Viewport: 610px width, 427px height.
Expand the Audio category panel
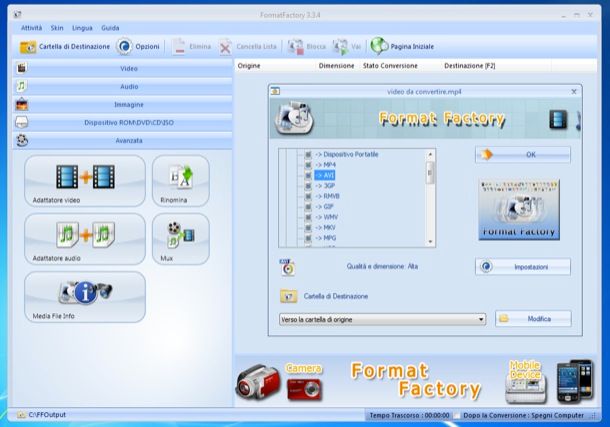[123, 86]
